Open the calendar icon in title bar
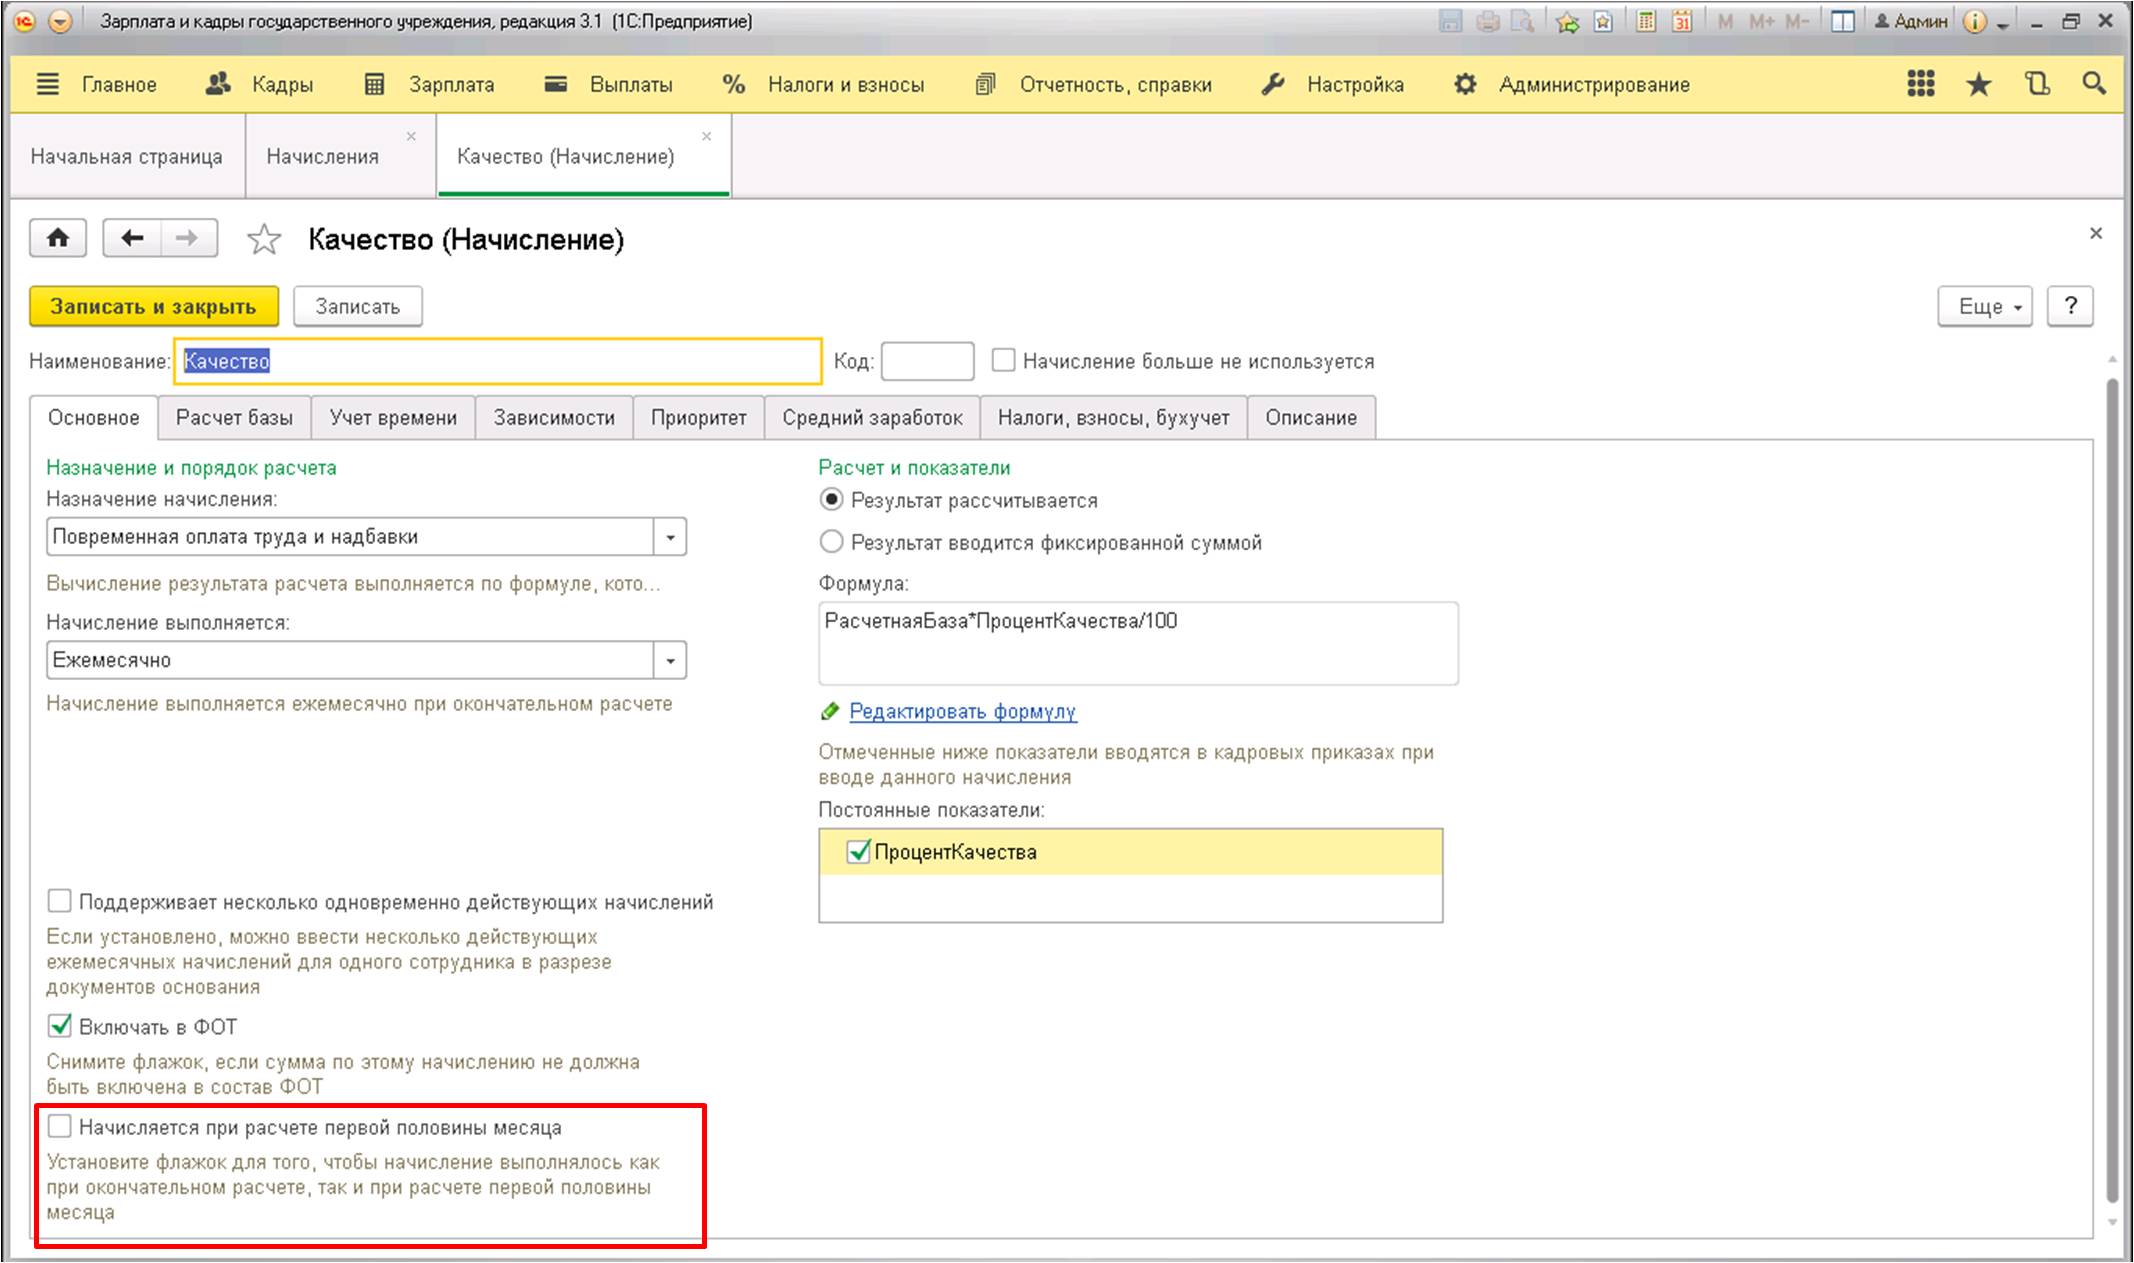Viewport: 2134px width, 1263px height. (1682, 21)
